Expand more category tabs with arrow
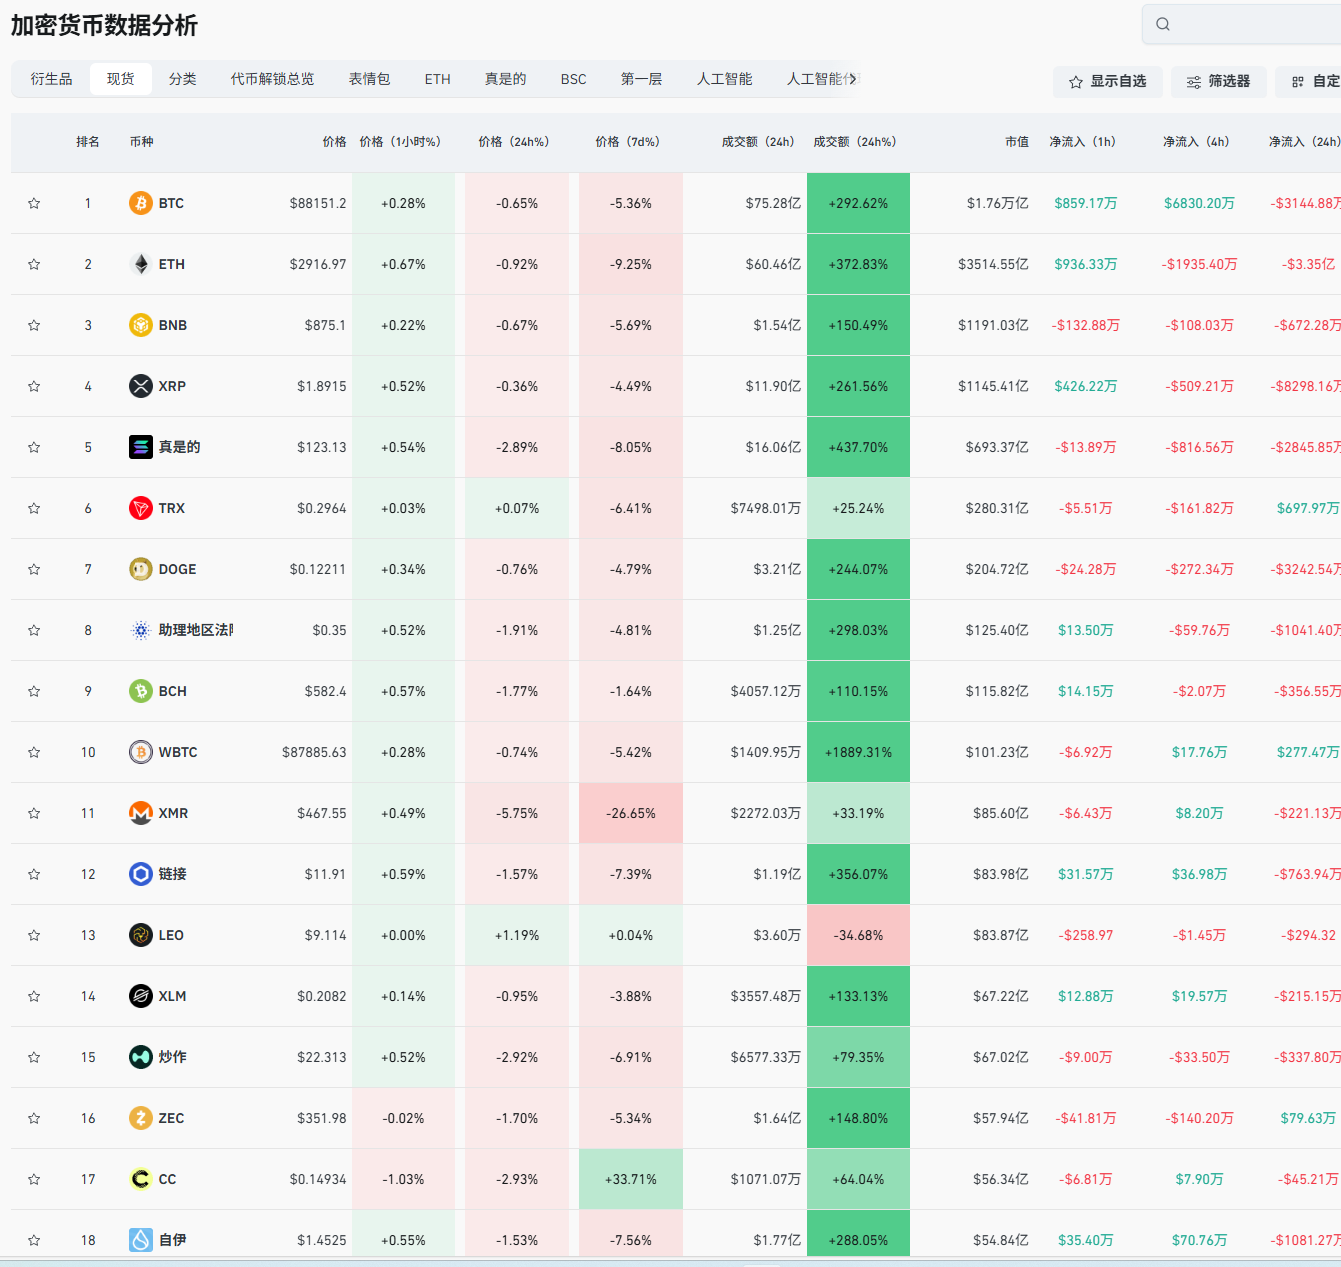Viewport: 1341px width, 1267px height. [853, 79]
